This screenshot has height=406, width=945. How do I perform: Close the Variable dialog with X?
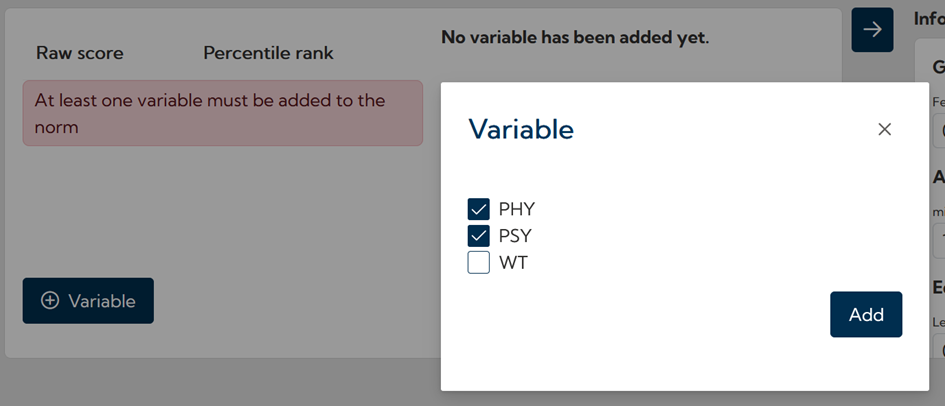point(884,129)
